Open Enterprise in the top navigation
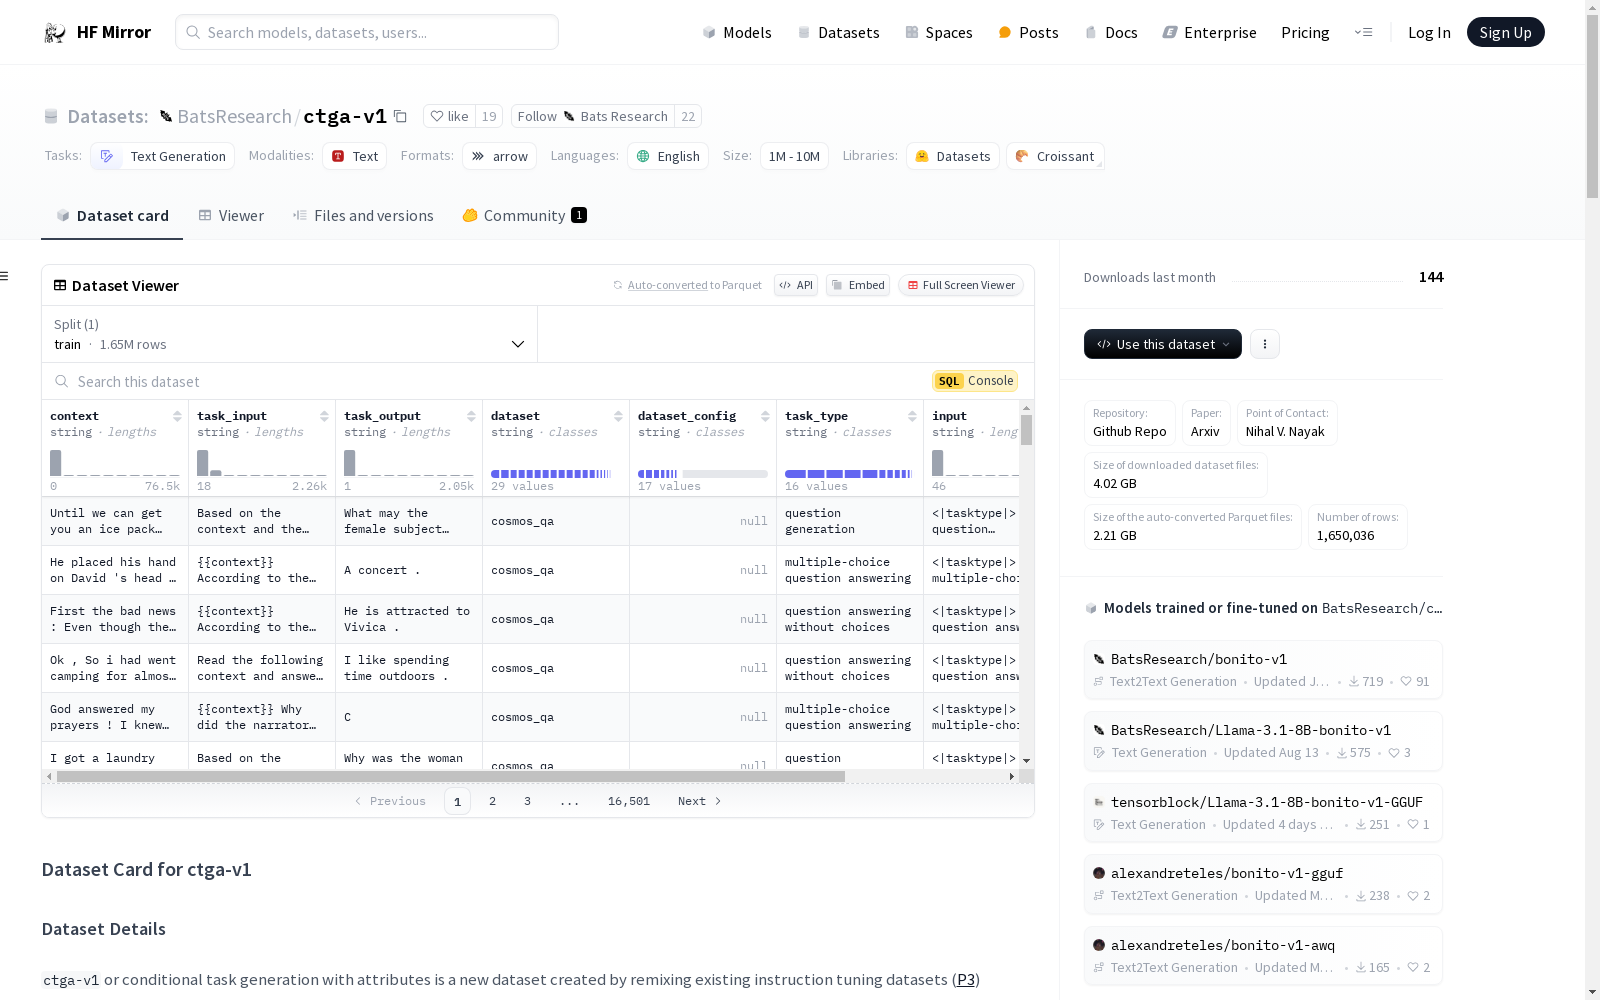1600x1000 pixels. [1209, 32]
